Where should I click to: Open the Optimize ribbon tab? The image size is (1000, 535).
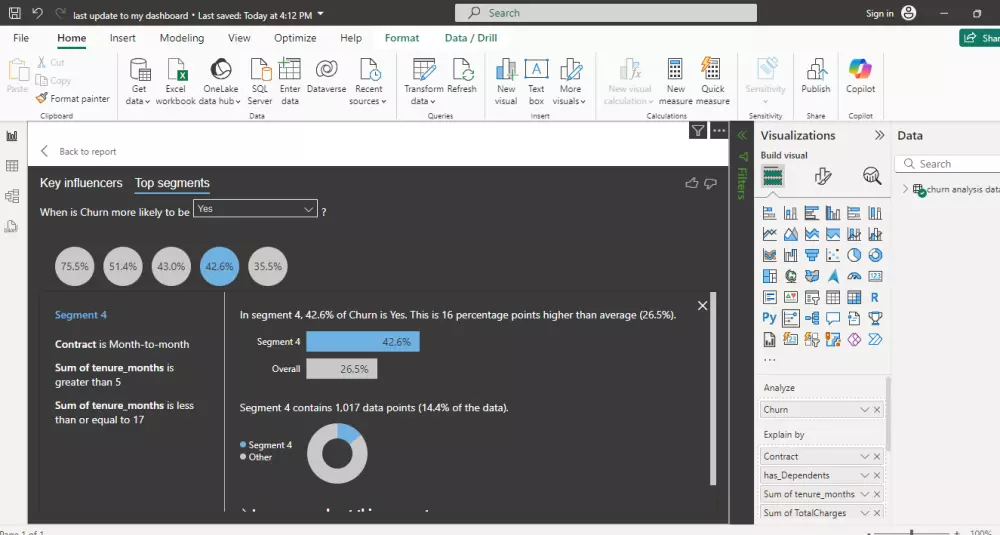point(295,38)
